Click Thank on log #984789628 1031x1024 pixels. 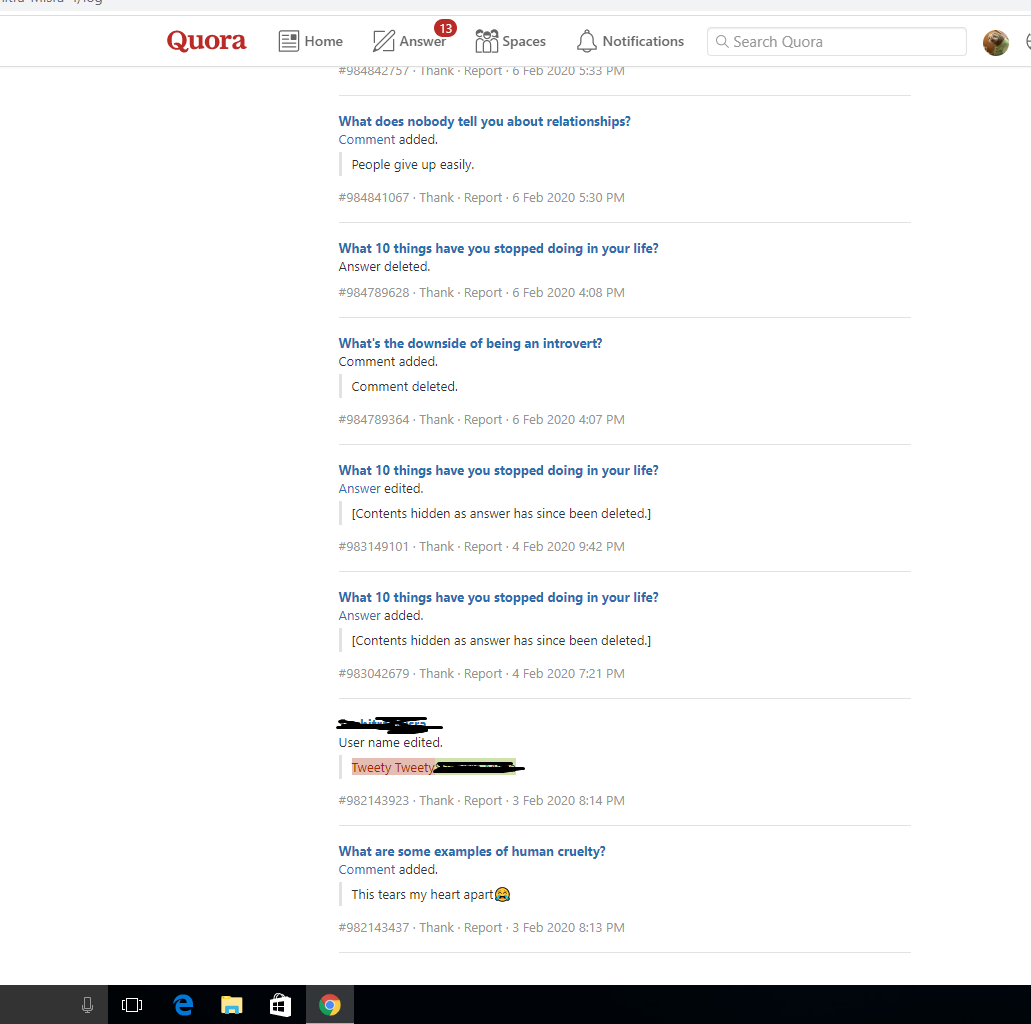point(437,293)
